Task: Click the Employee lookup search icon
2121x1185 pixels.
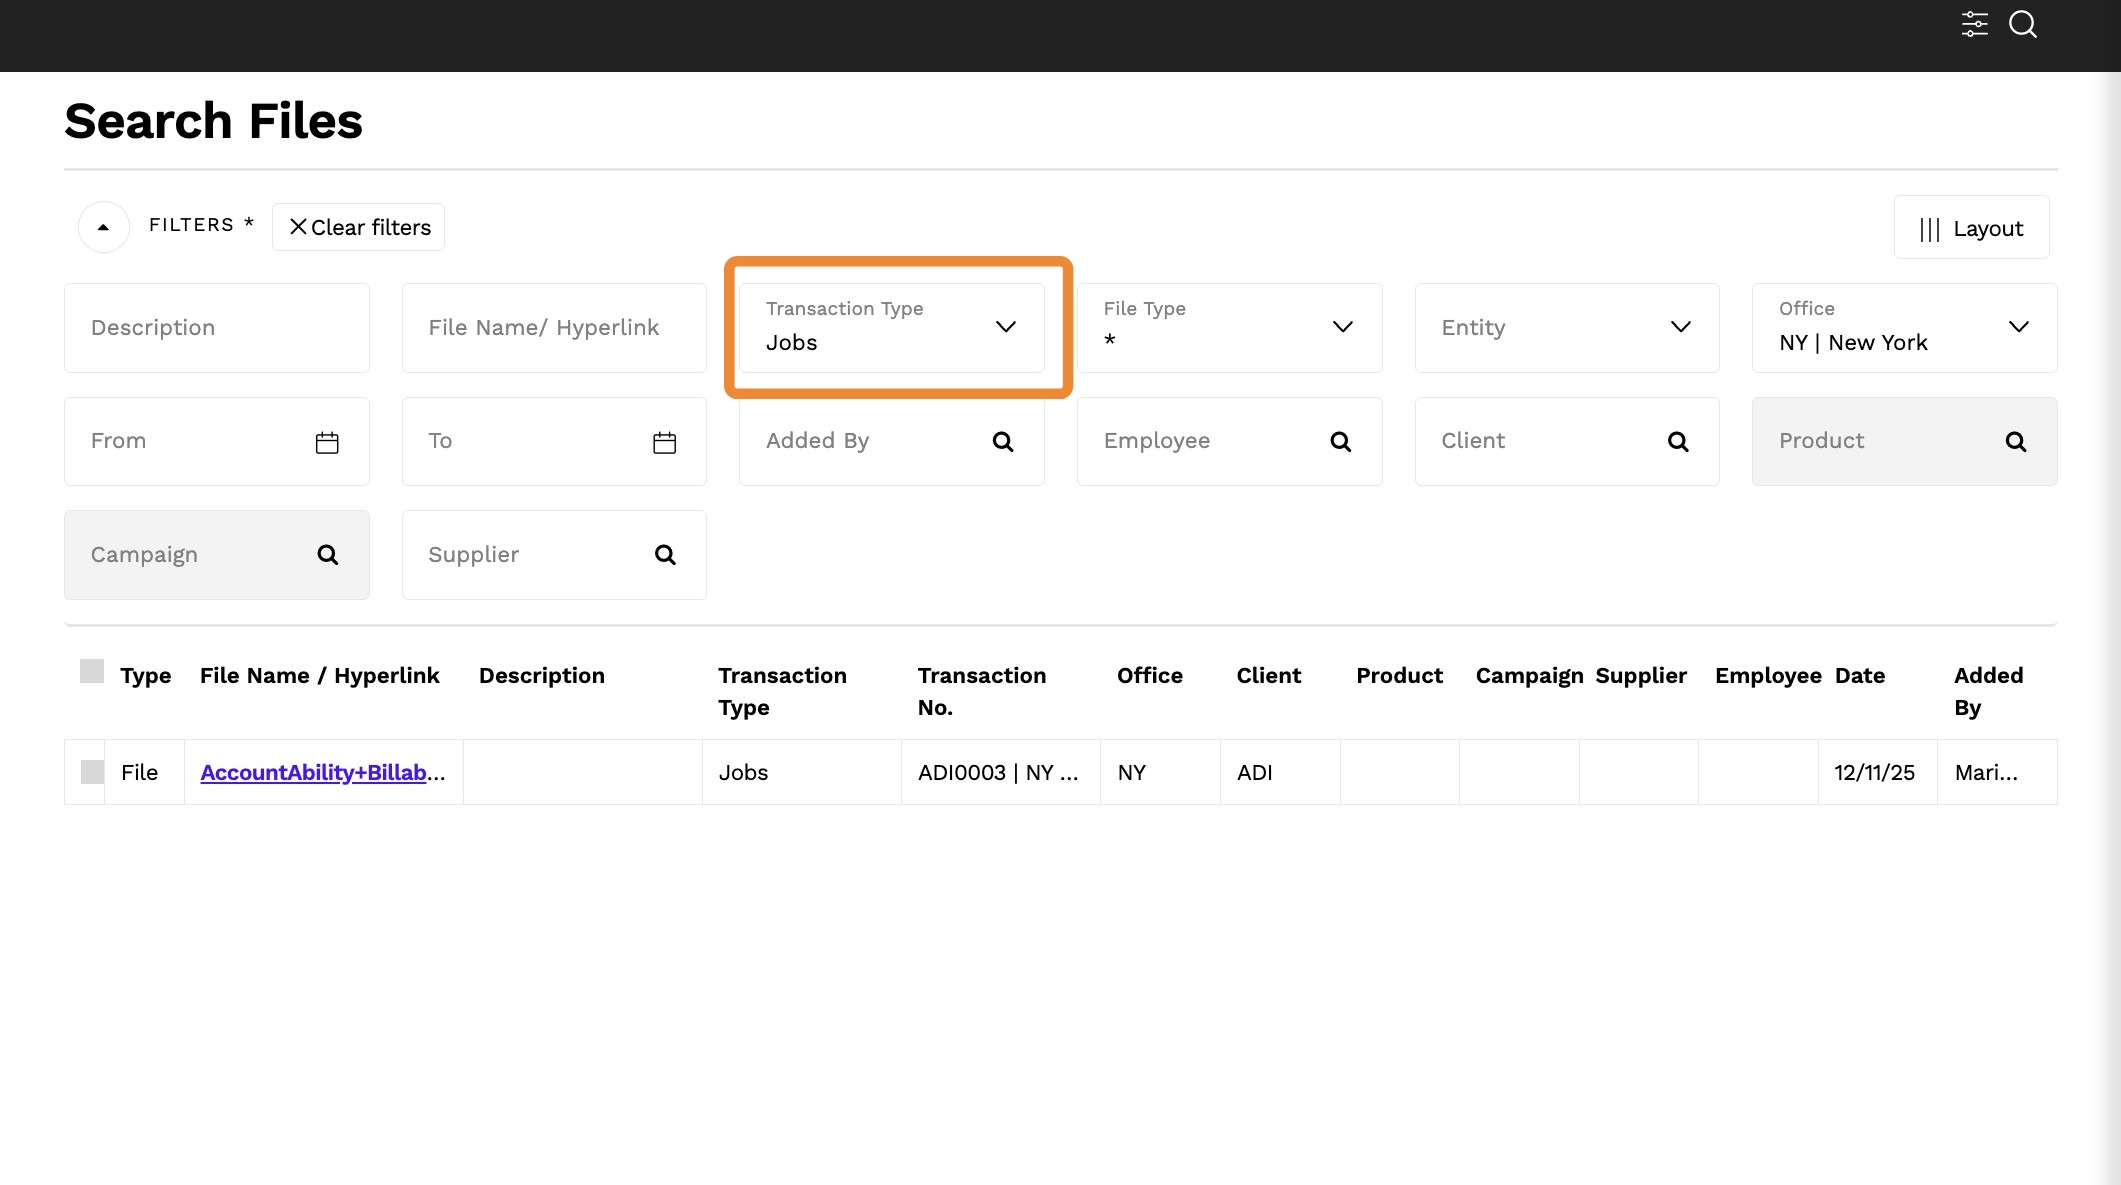Action: tap(1340, 442)
